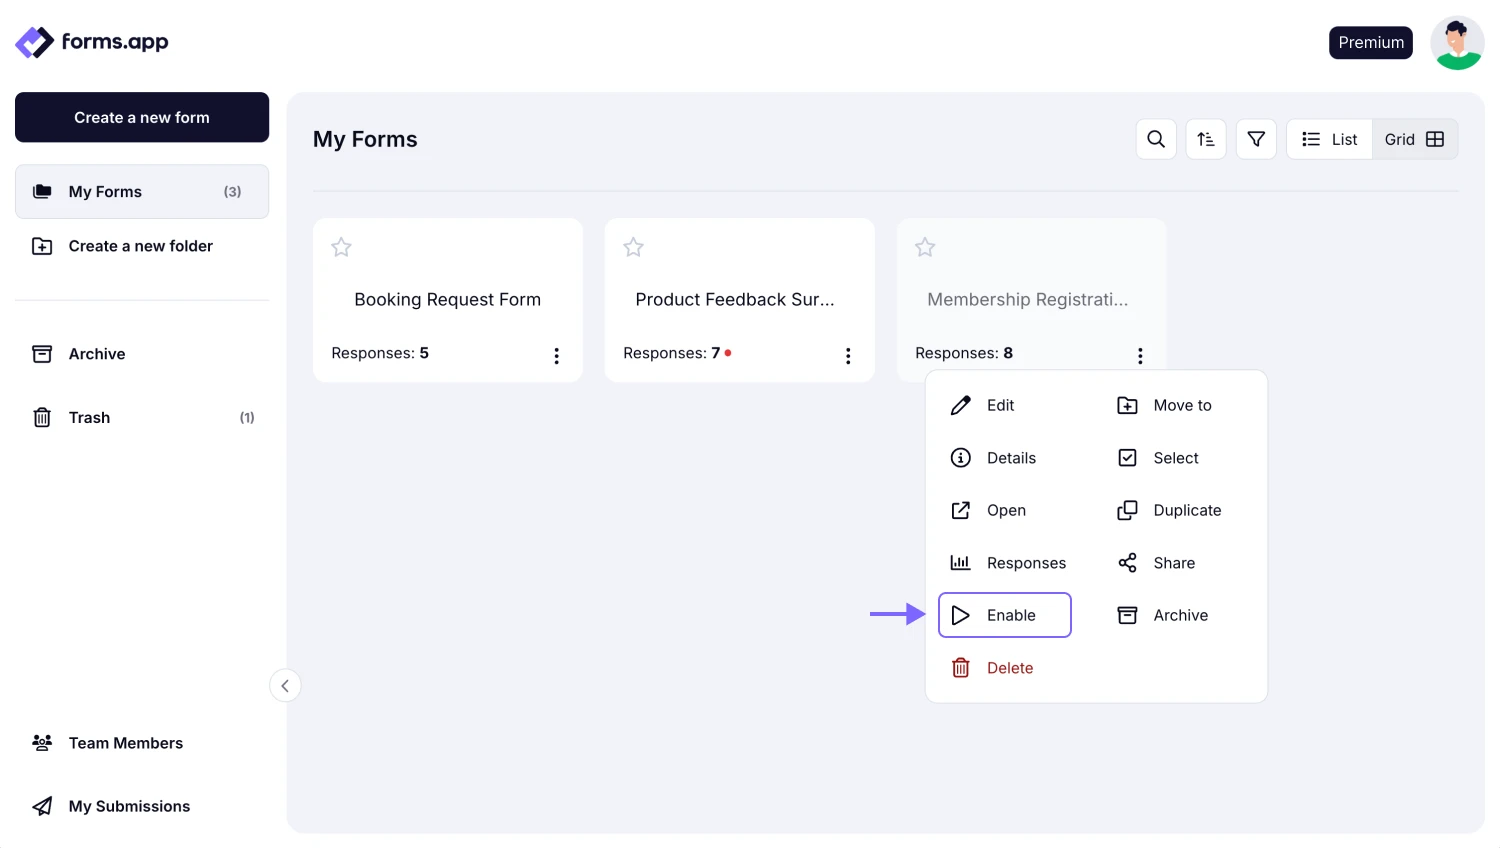
Task: Open the search icon in My Forms toolbar
Action: tap(1156, 139)
